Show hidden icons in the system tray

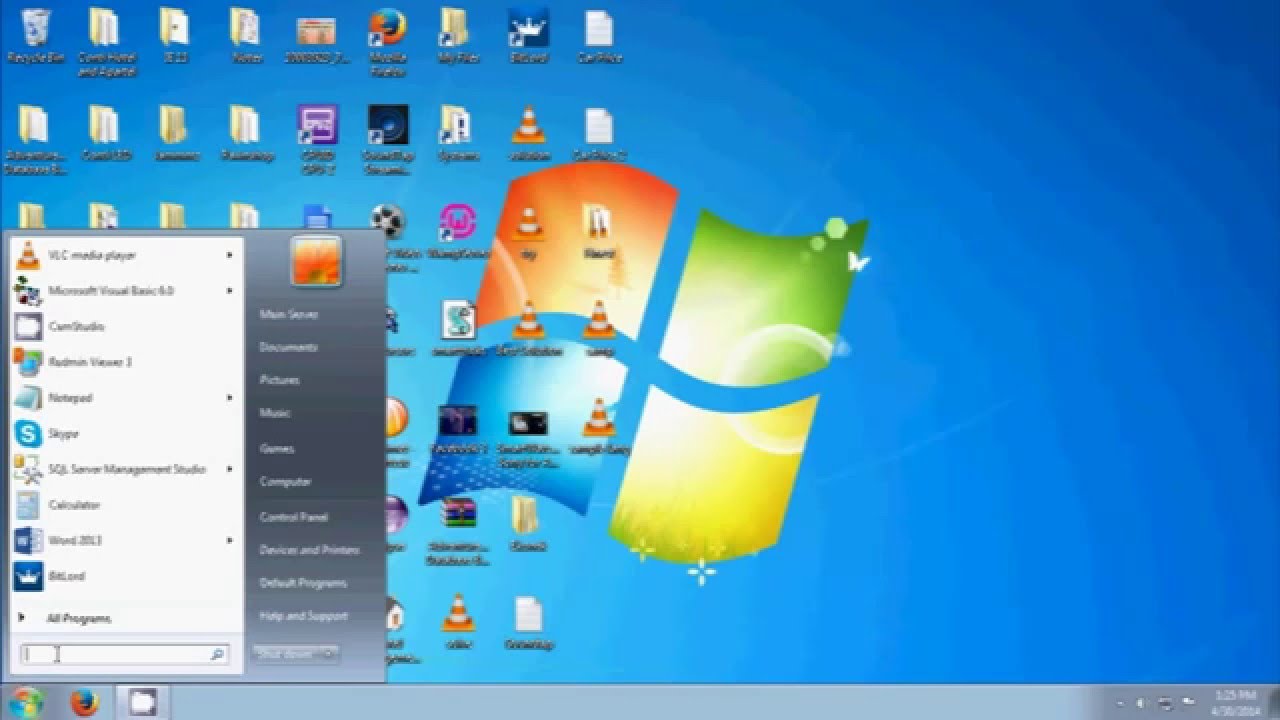(x=1119, y=703)
